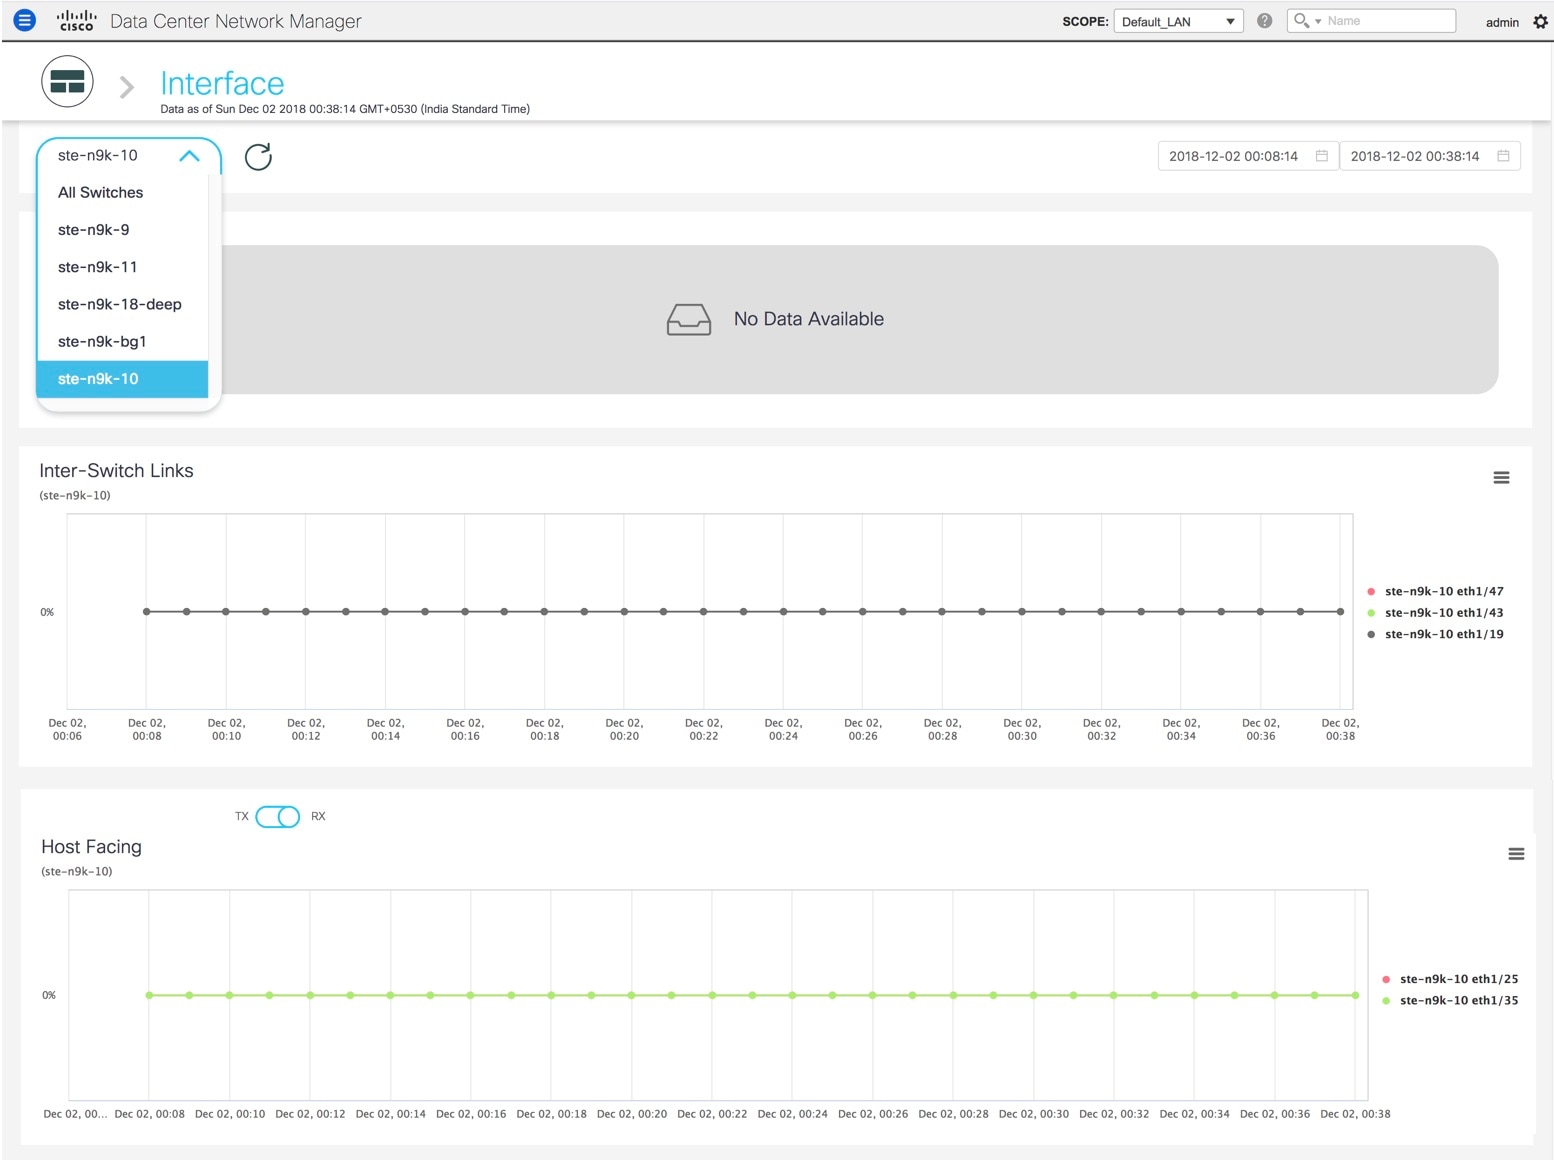Toggle ste-n9k-10 eth1/35 legend series
The height and width of the screenshot is (1160, 1554).
coord(1450,1000)
